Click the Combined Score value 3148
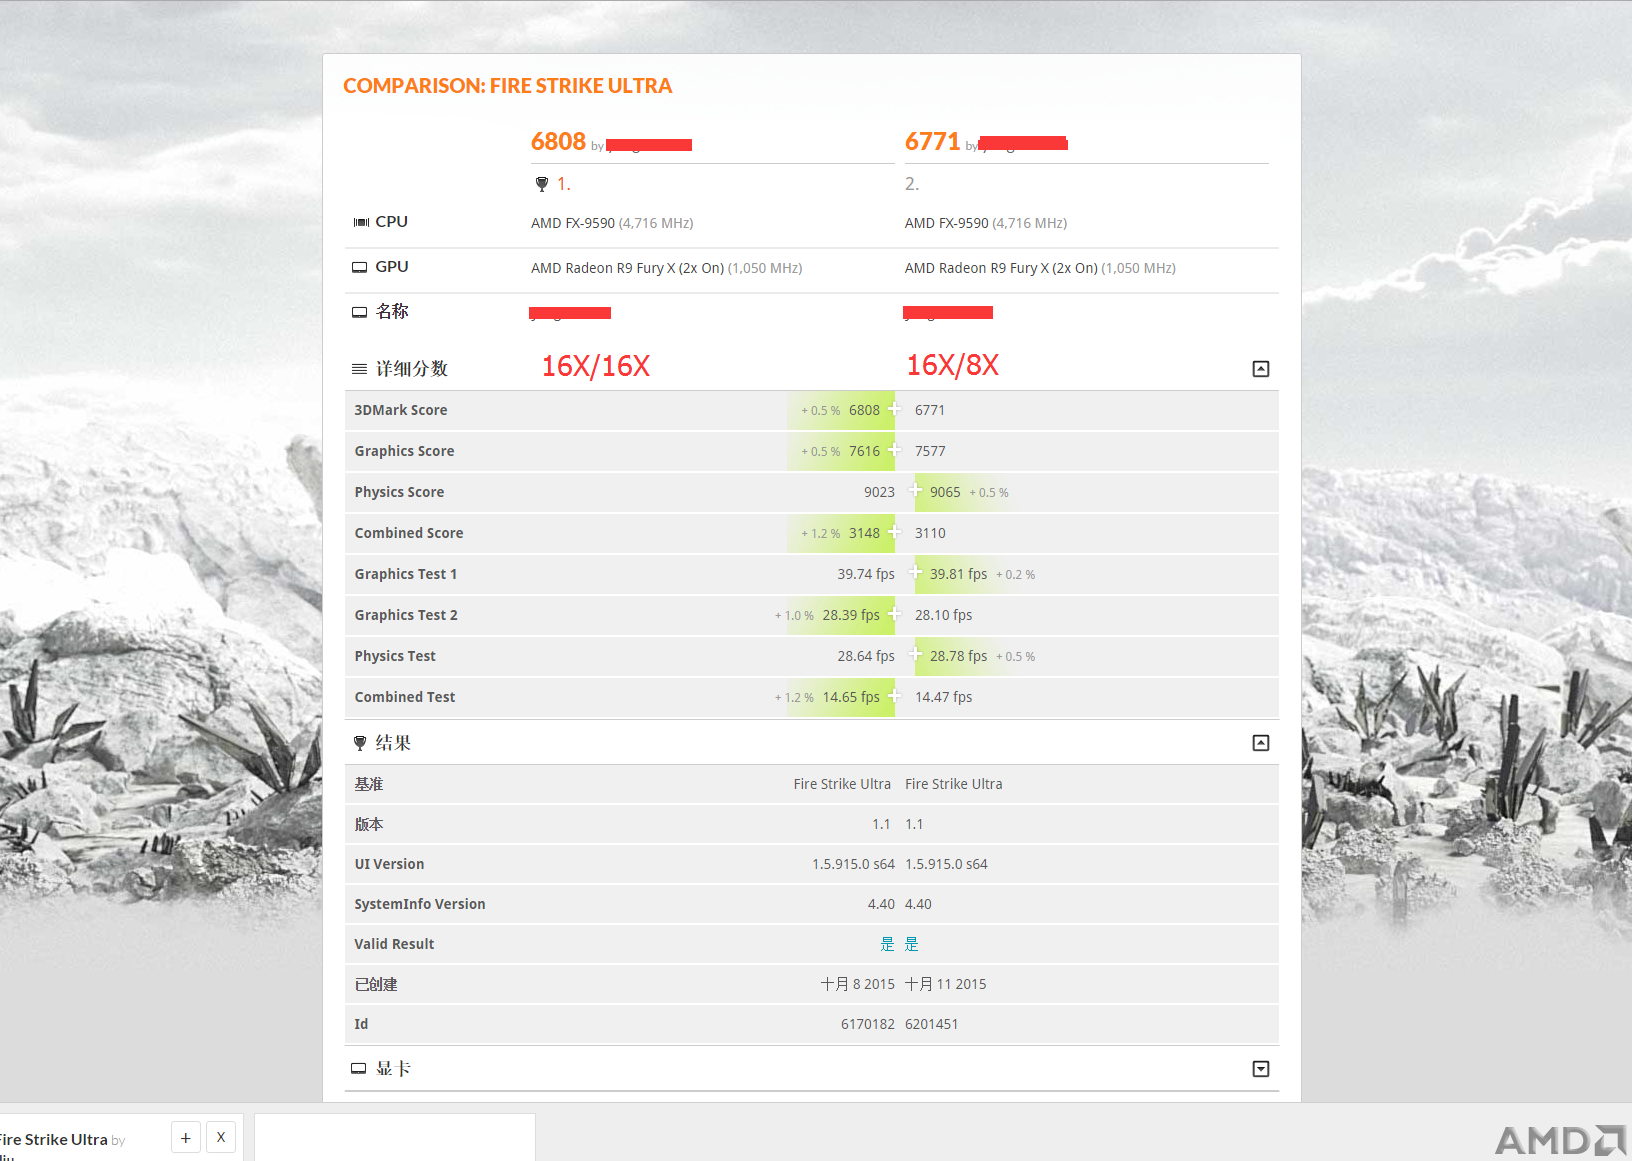 pos(864,533)
